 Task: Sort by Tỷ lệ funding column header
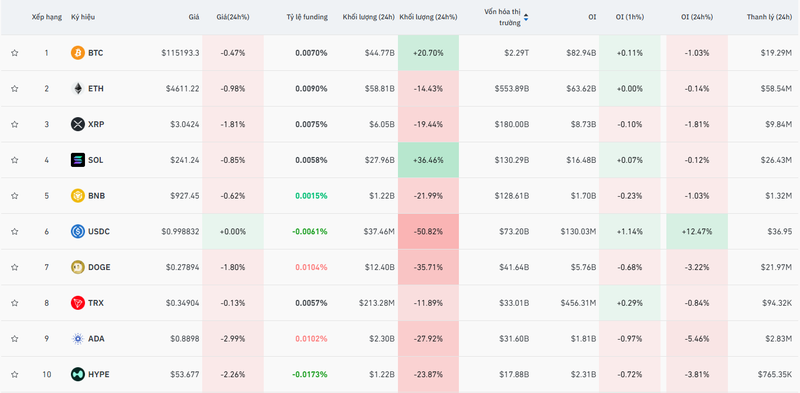(307, 17)
